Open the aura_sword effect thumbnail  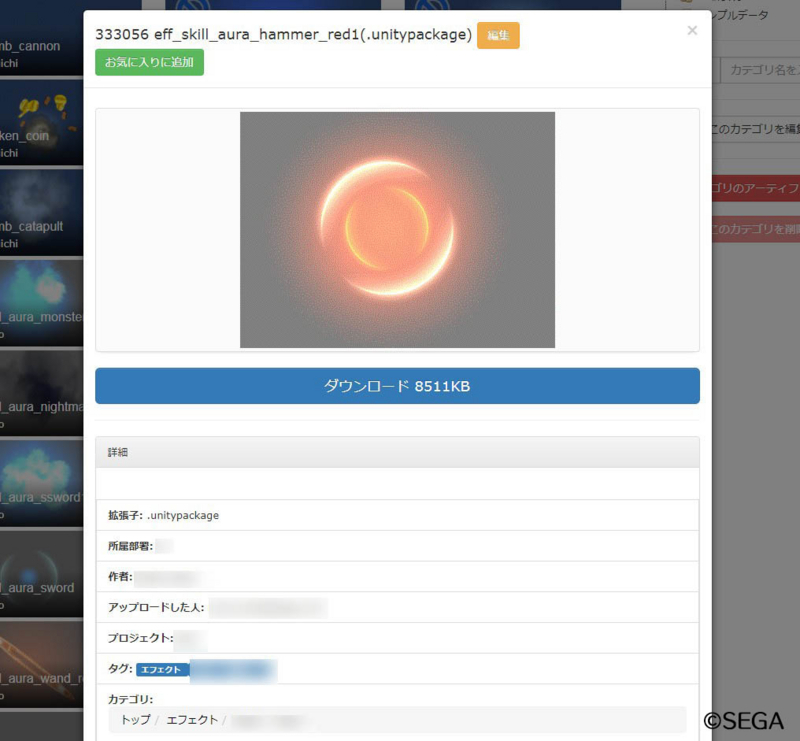point(41,574)
